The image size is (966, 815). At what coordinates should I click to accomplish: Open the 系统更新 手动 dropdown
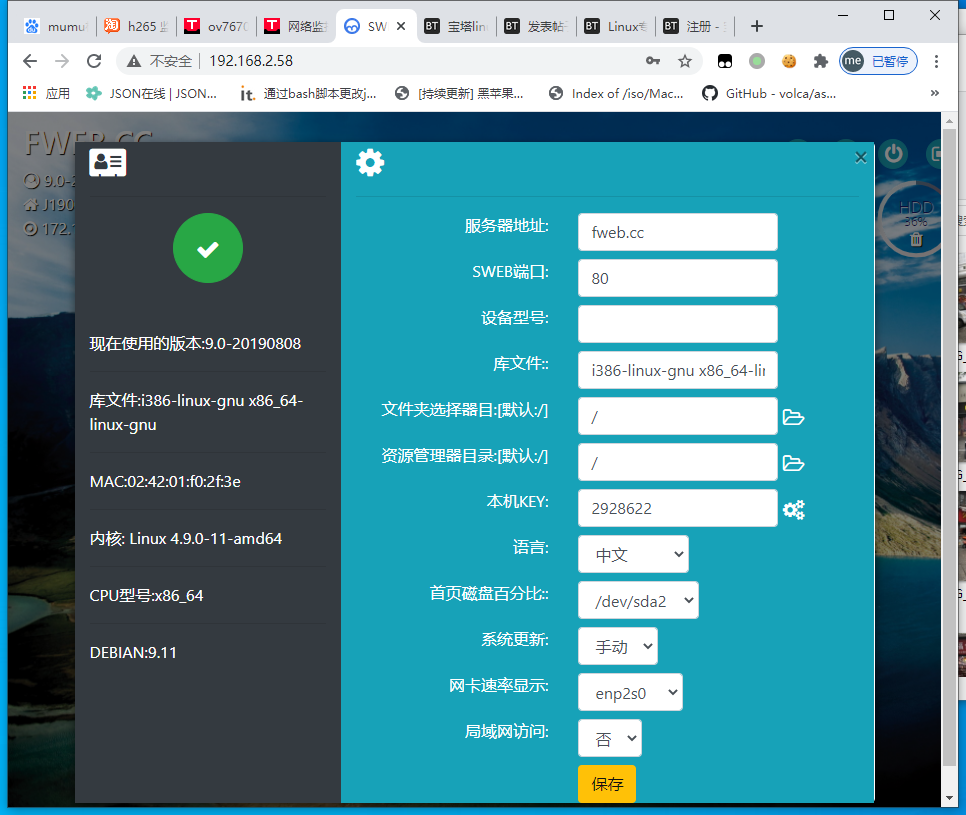coord(618,646)
